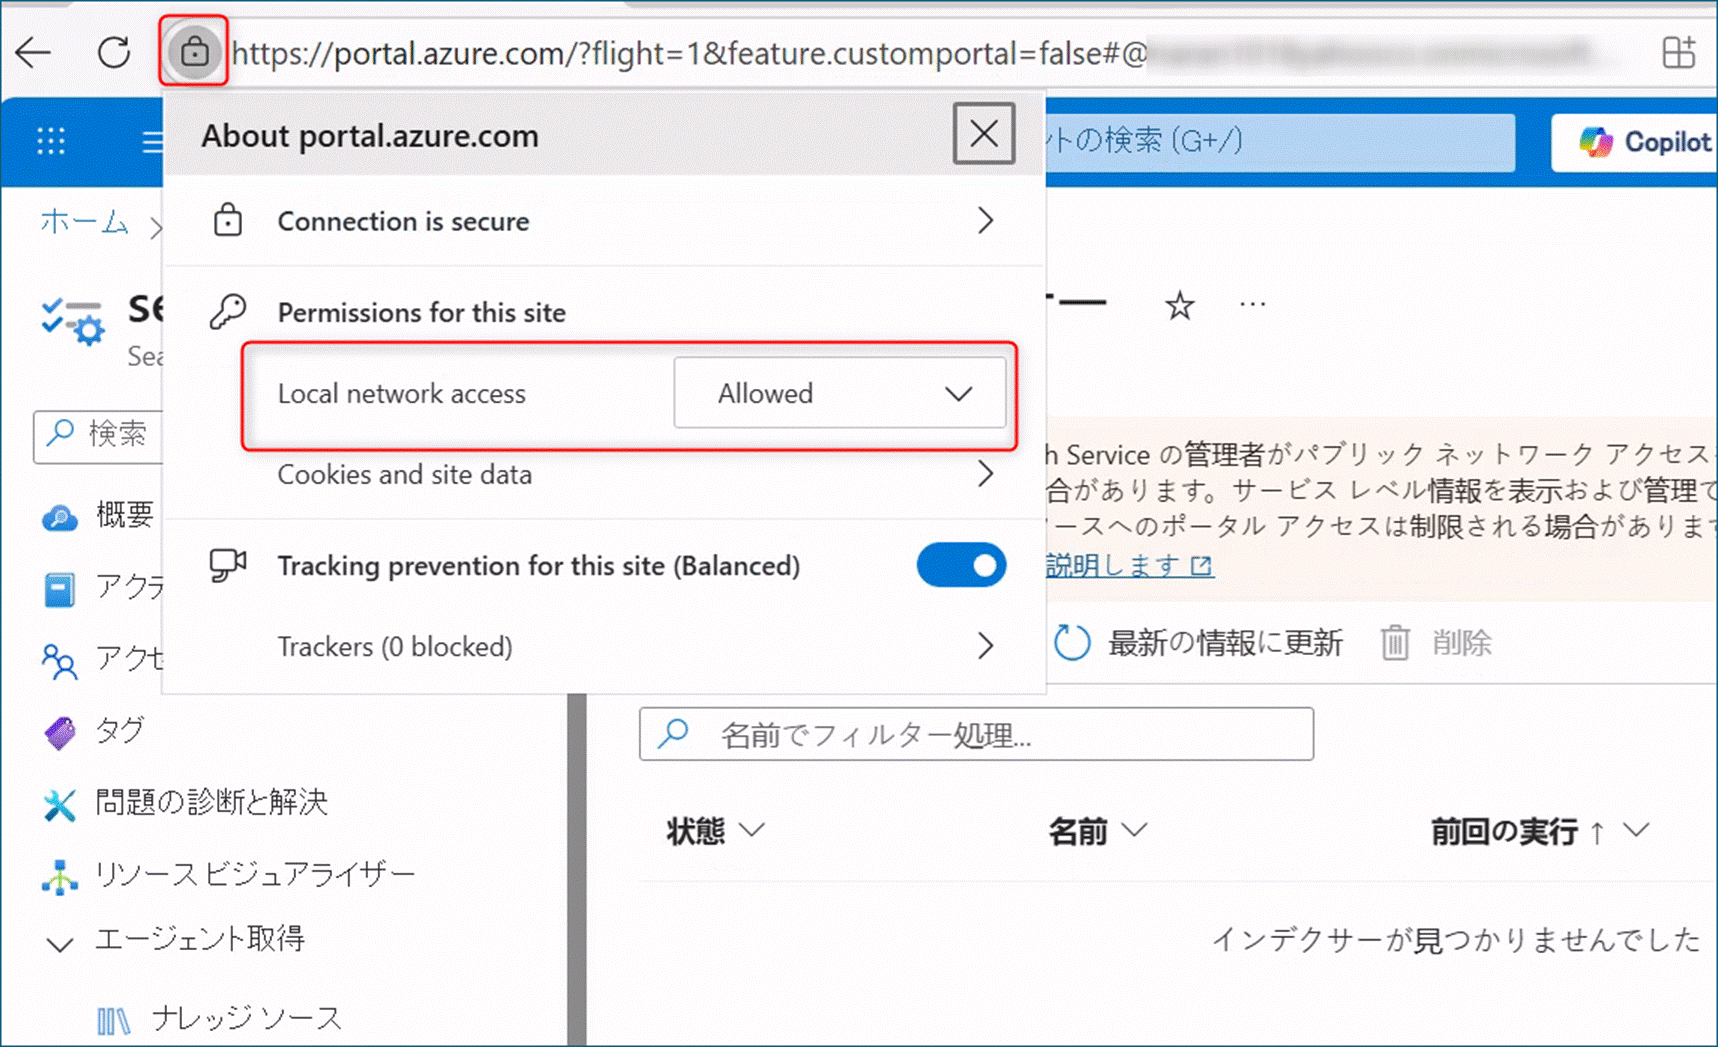Click the page refresh button in the browser toolbar

coord(114,53)
